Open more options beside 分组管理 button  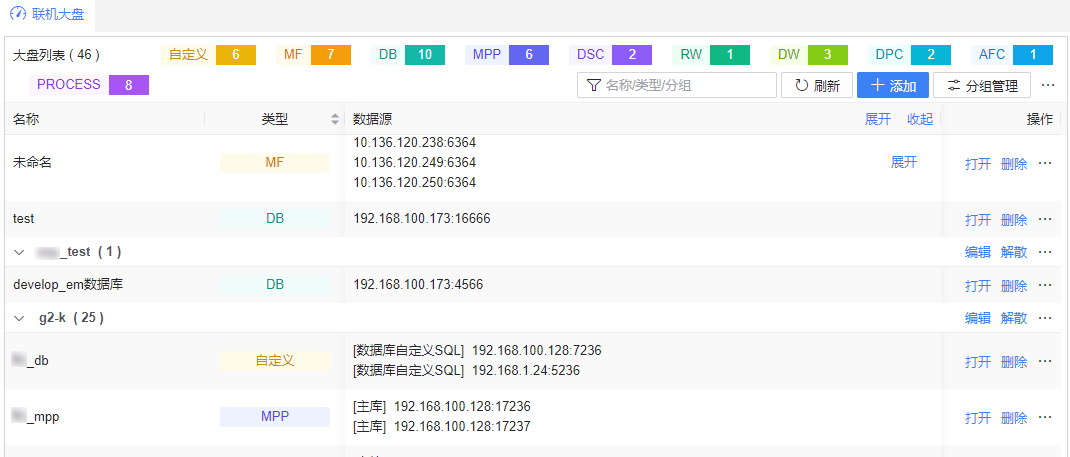click(1048, 85)
